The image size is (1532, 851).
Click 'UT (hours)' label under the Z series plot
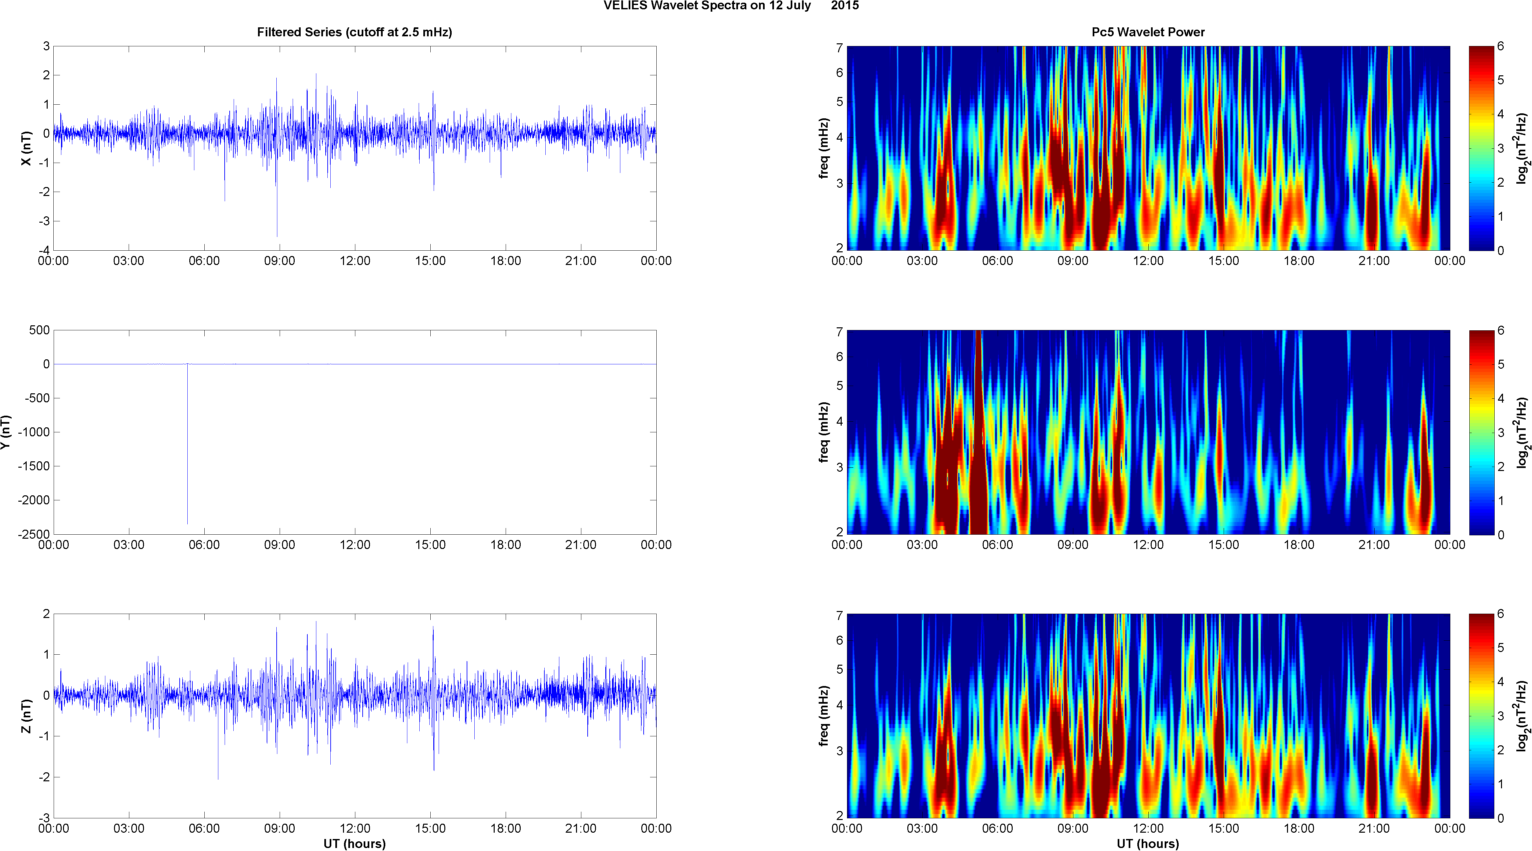tap(354, 844)
